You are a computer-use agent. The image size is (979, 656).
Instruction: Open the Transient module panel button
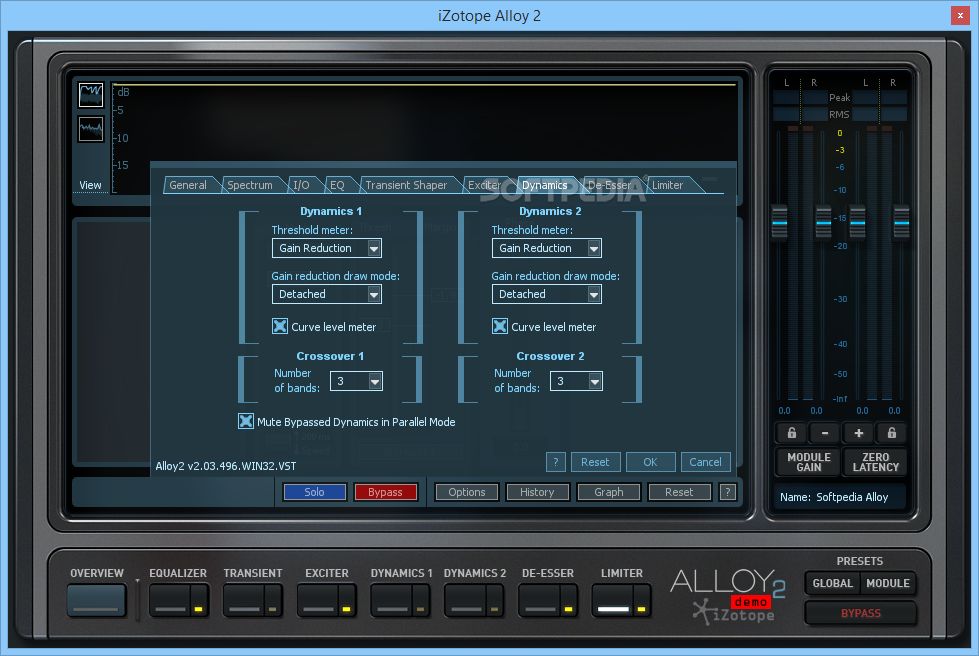point(244,600)
